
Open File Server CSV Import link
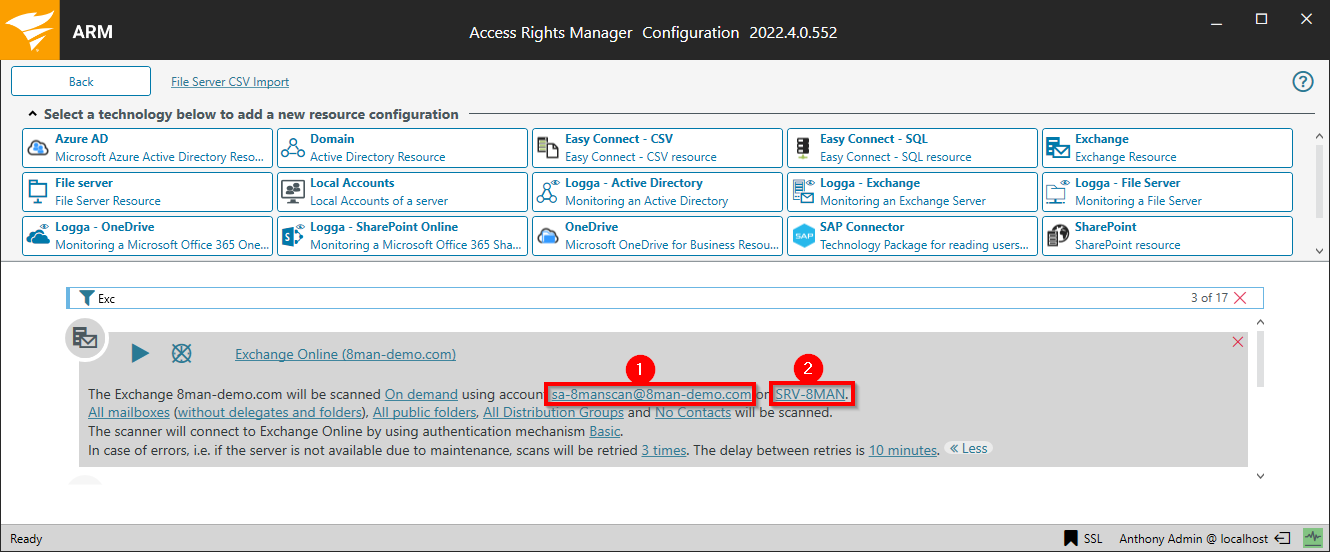pyautogui.click(x=230, y=82)
